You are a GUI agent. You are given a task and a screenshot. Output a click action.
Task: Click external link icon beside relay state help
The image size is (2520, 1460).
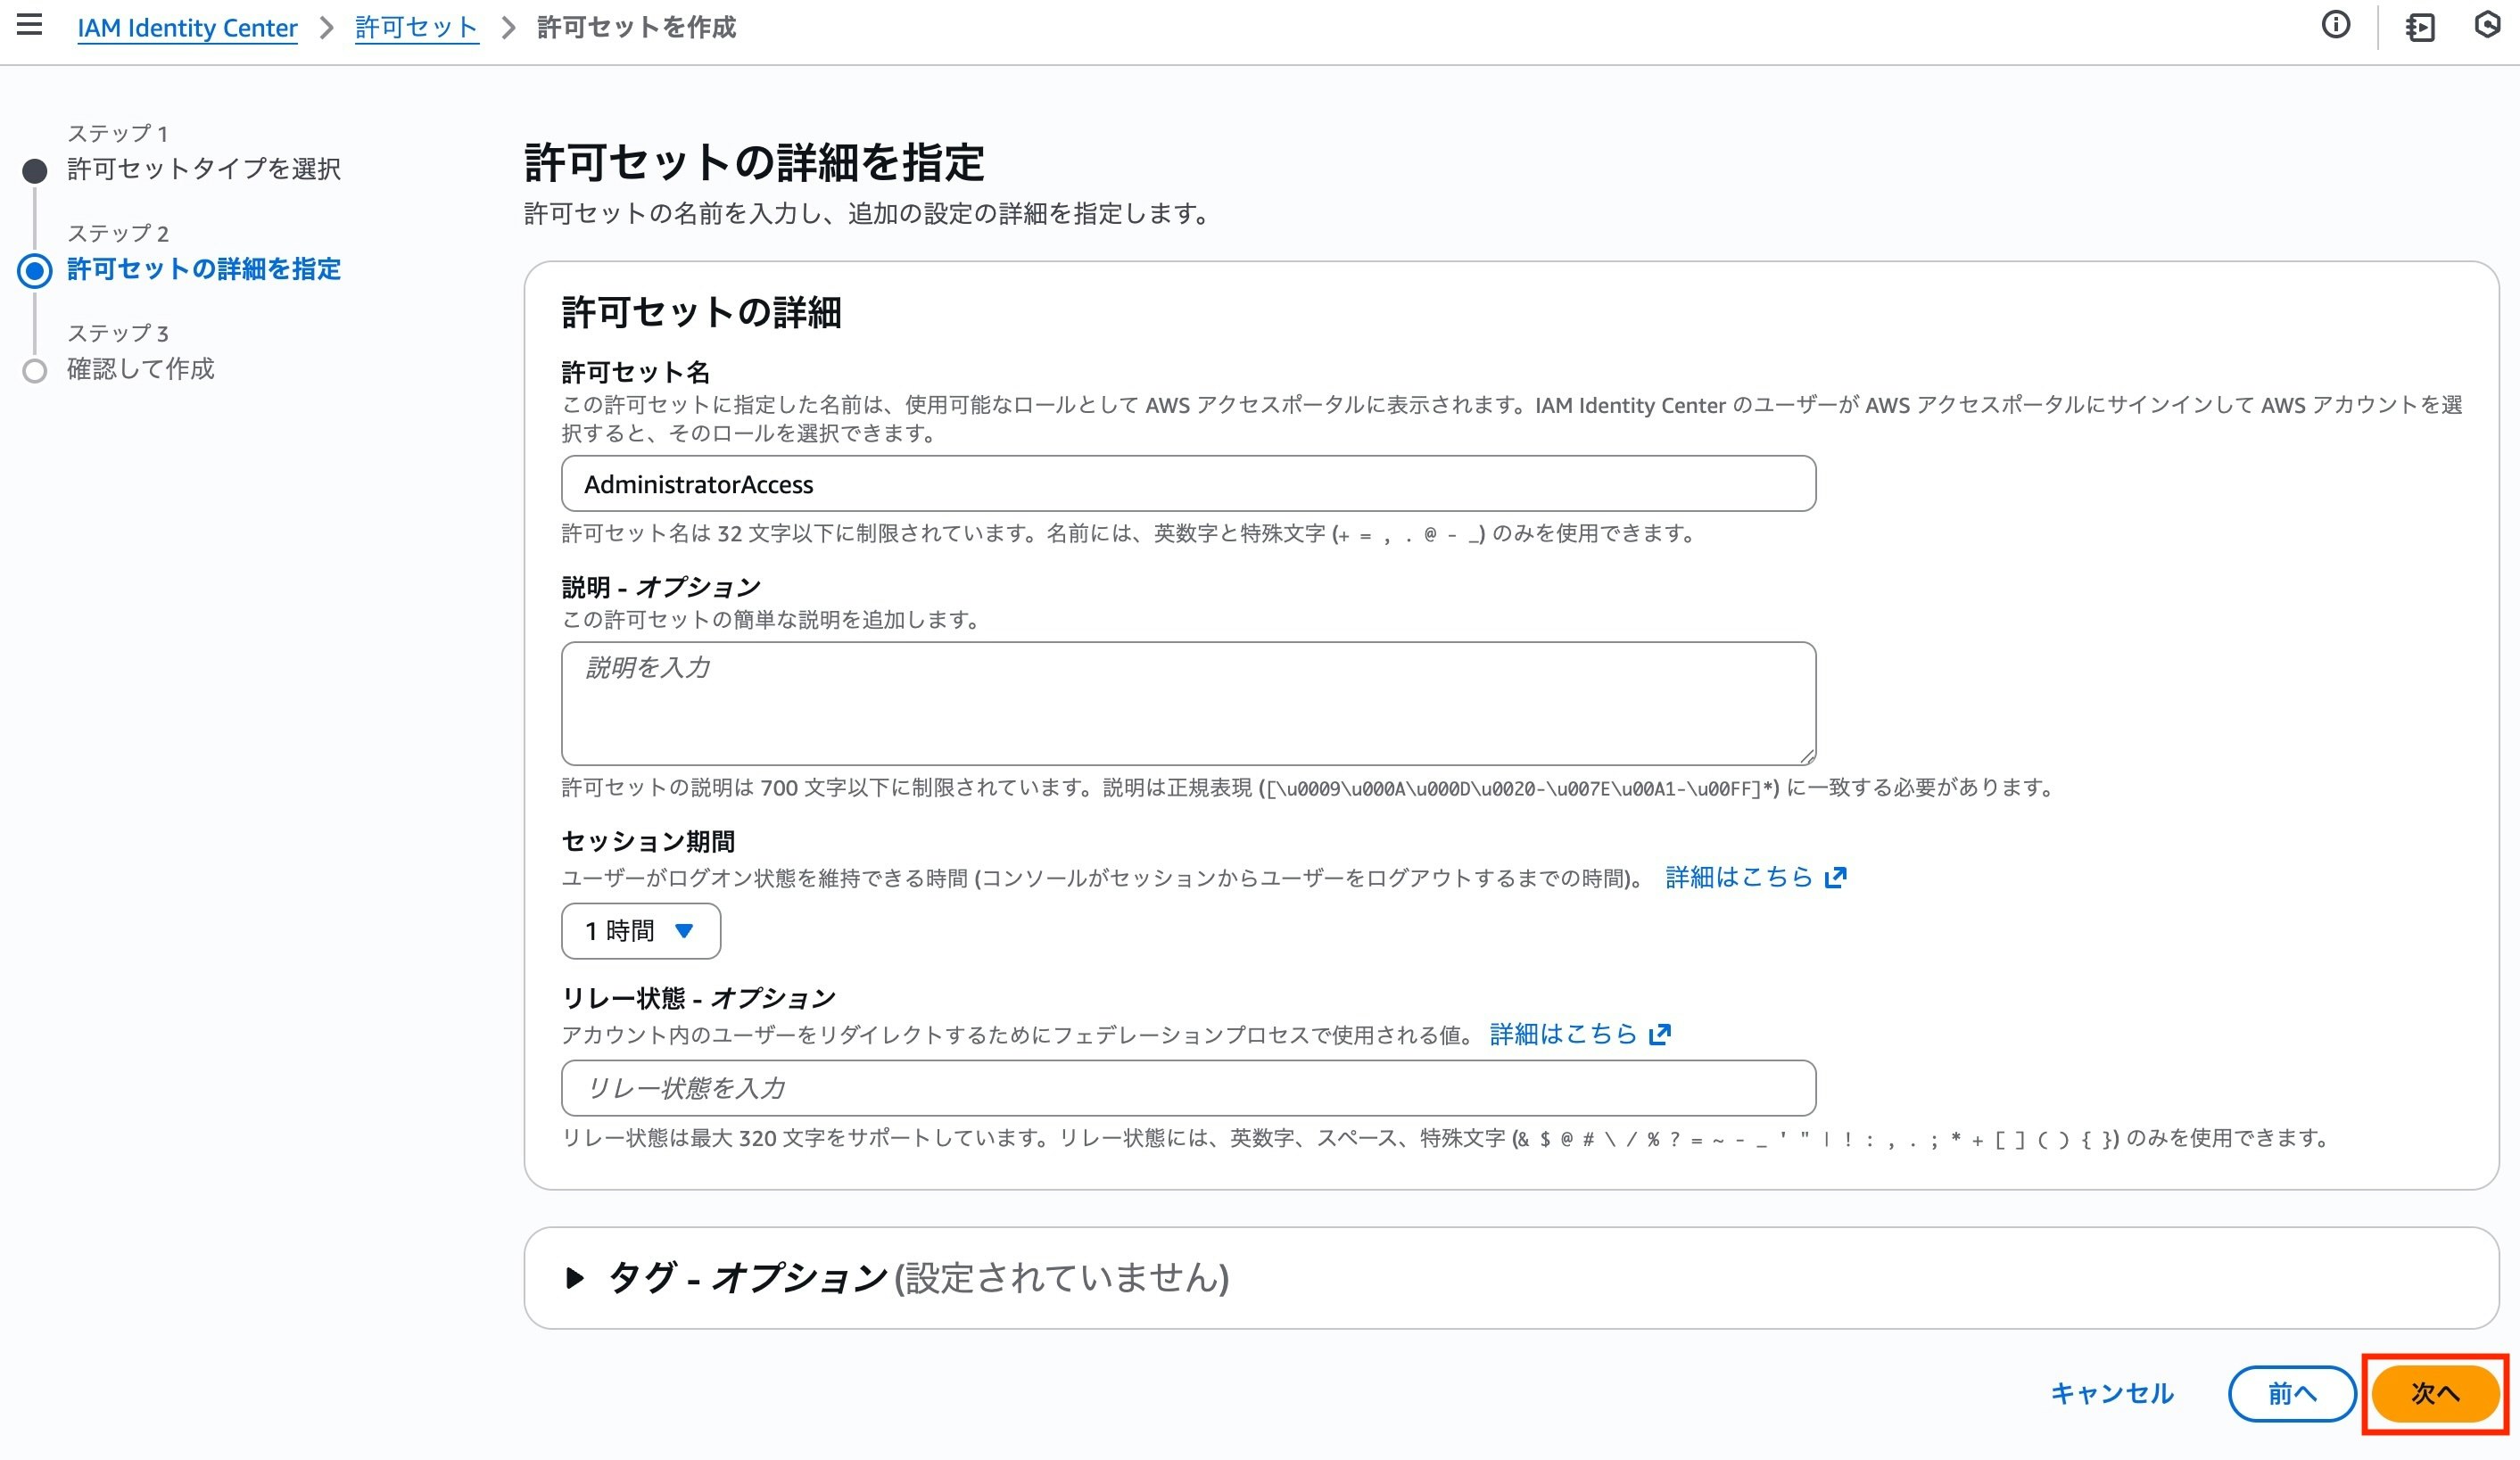coord(1660,1034)
